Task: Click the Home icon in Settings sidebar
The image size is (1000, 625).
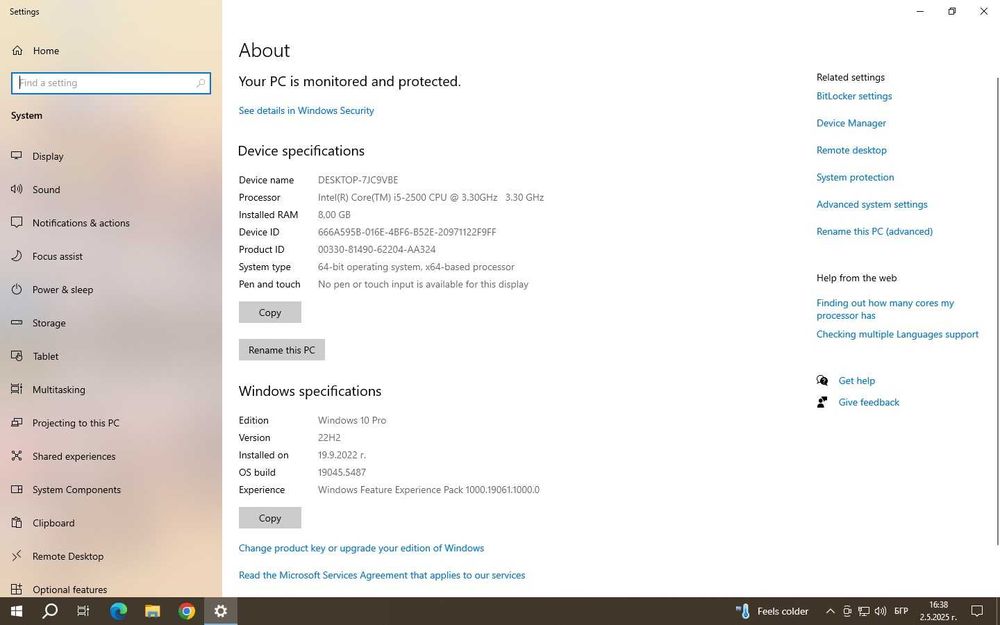Action: [x=17, y=50]
